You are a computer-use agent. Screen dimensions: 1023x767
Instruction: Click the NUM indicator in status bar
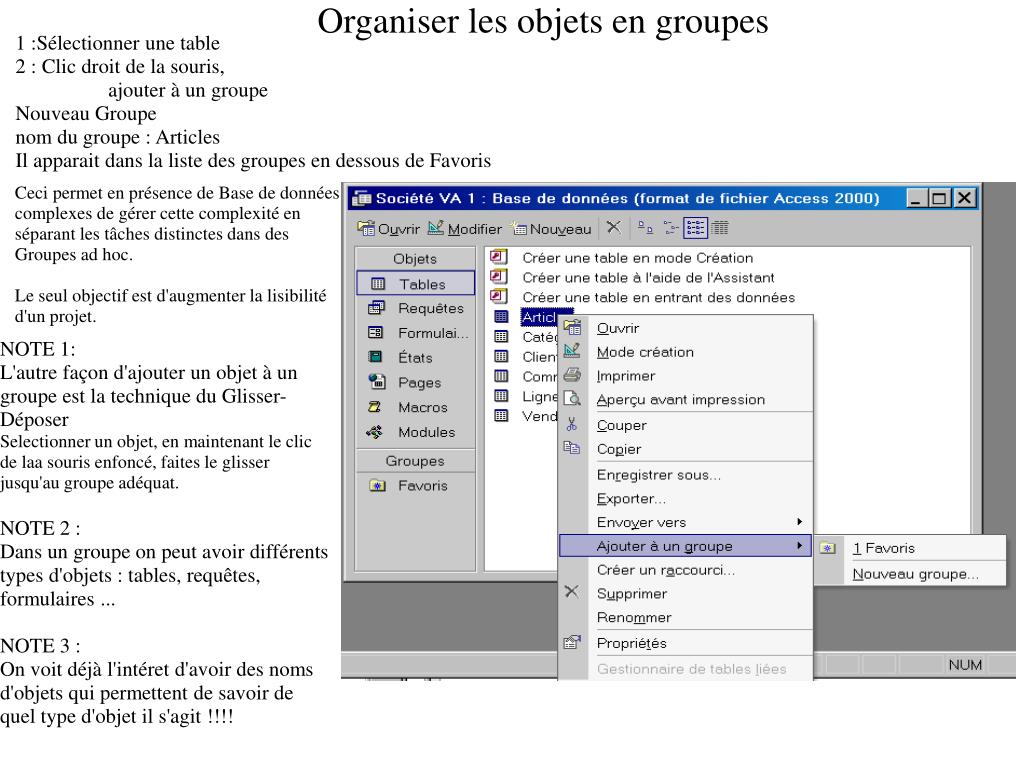tap(965, 665)
